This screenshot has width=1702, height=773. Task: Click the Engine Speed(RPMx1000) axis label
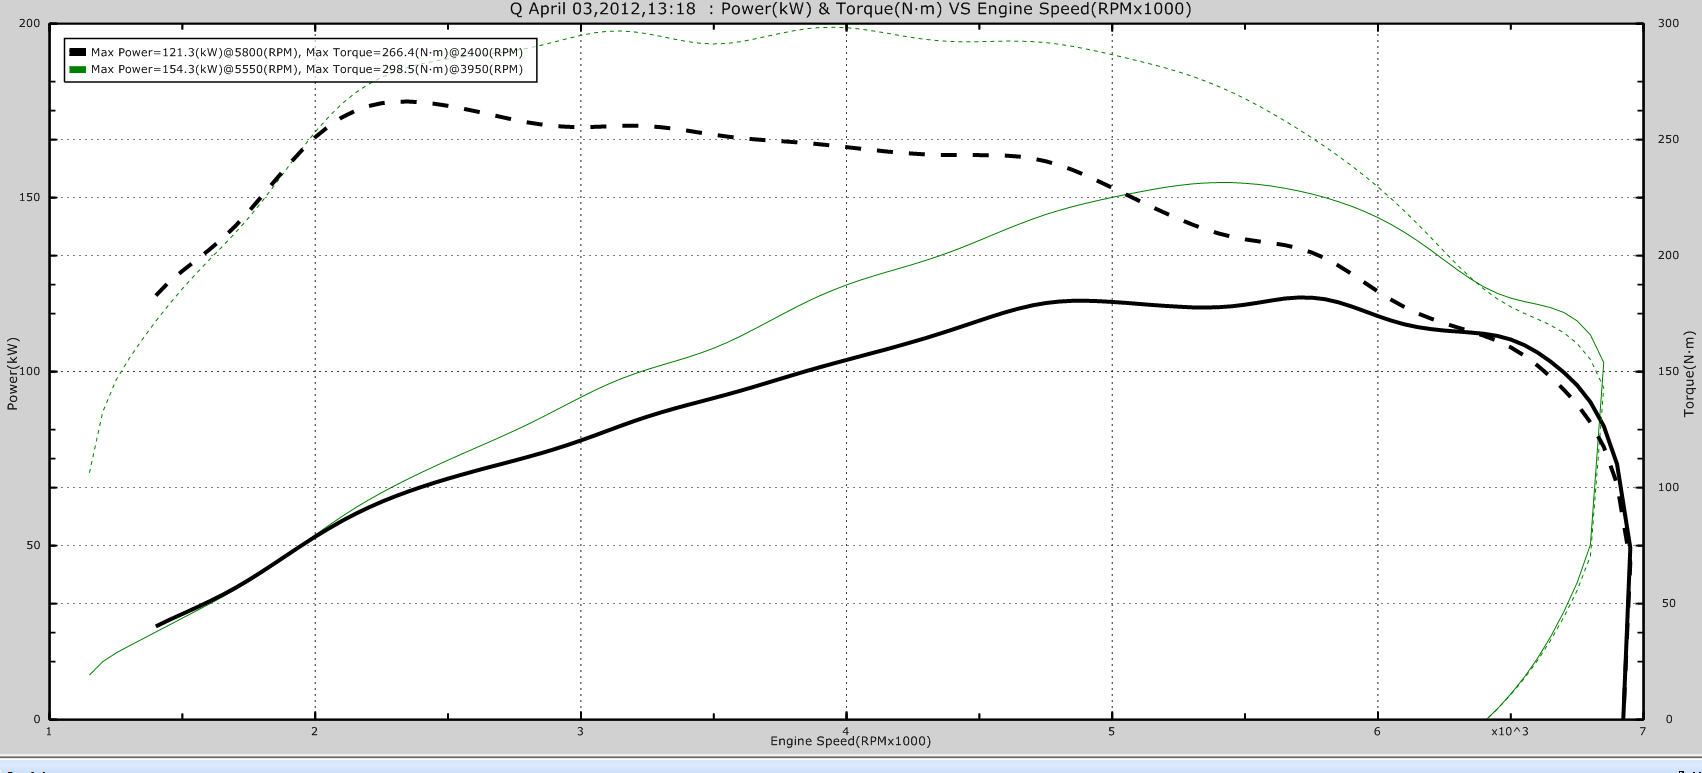pyautogui.click(x=850, y=741)
